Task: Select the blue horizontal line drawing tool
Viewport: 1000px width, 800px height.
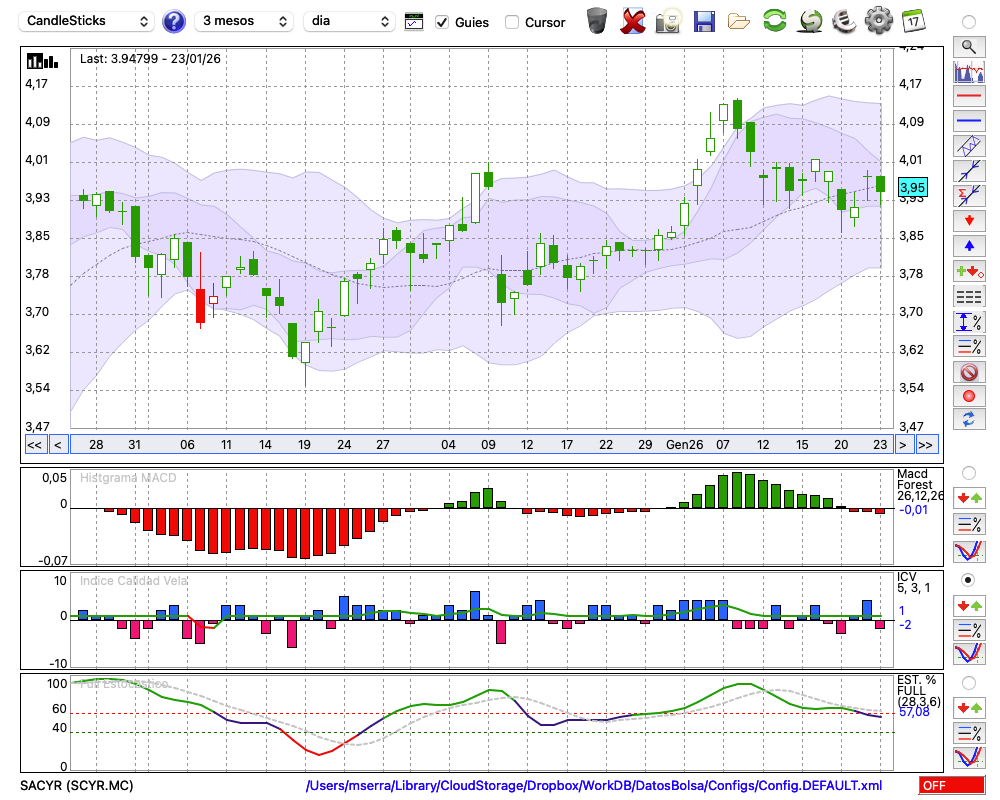Action: coord(968,121)
